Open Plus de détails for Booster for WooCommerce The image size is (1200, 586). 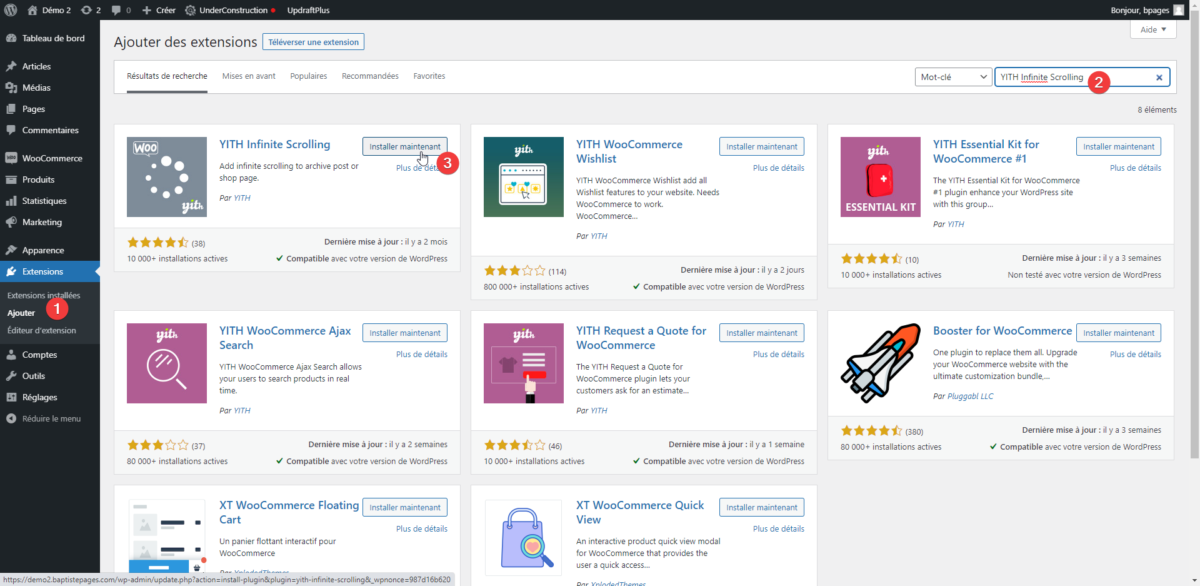click(x=1135, y=354)
